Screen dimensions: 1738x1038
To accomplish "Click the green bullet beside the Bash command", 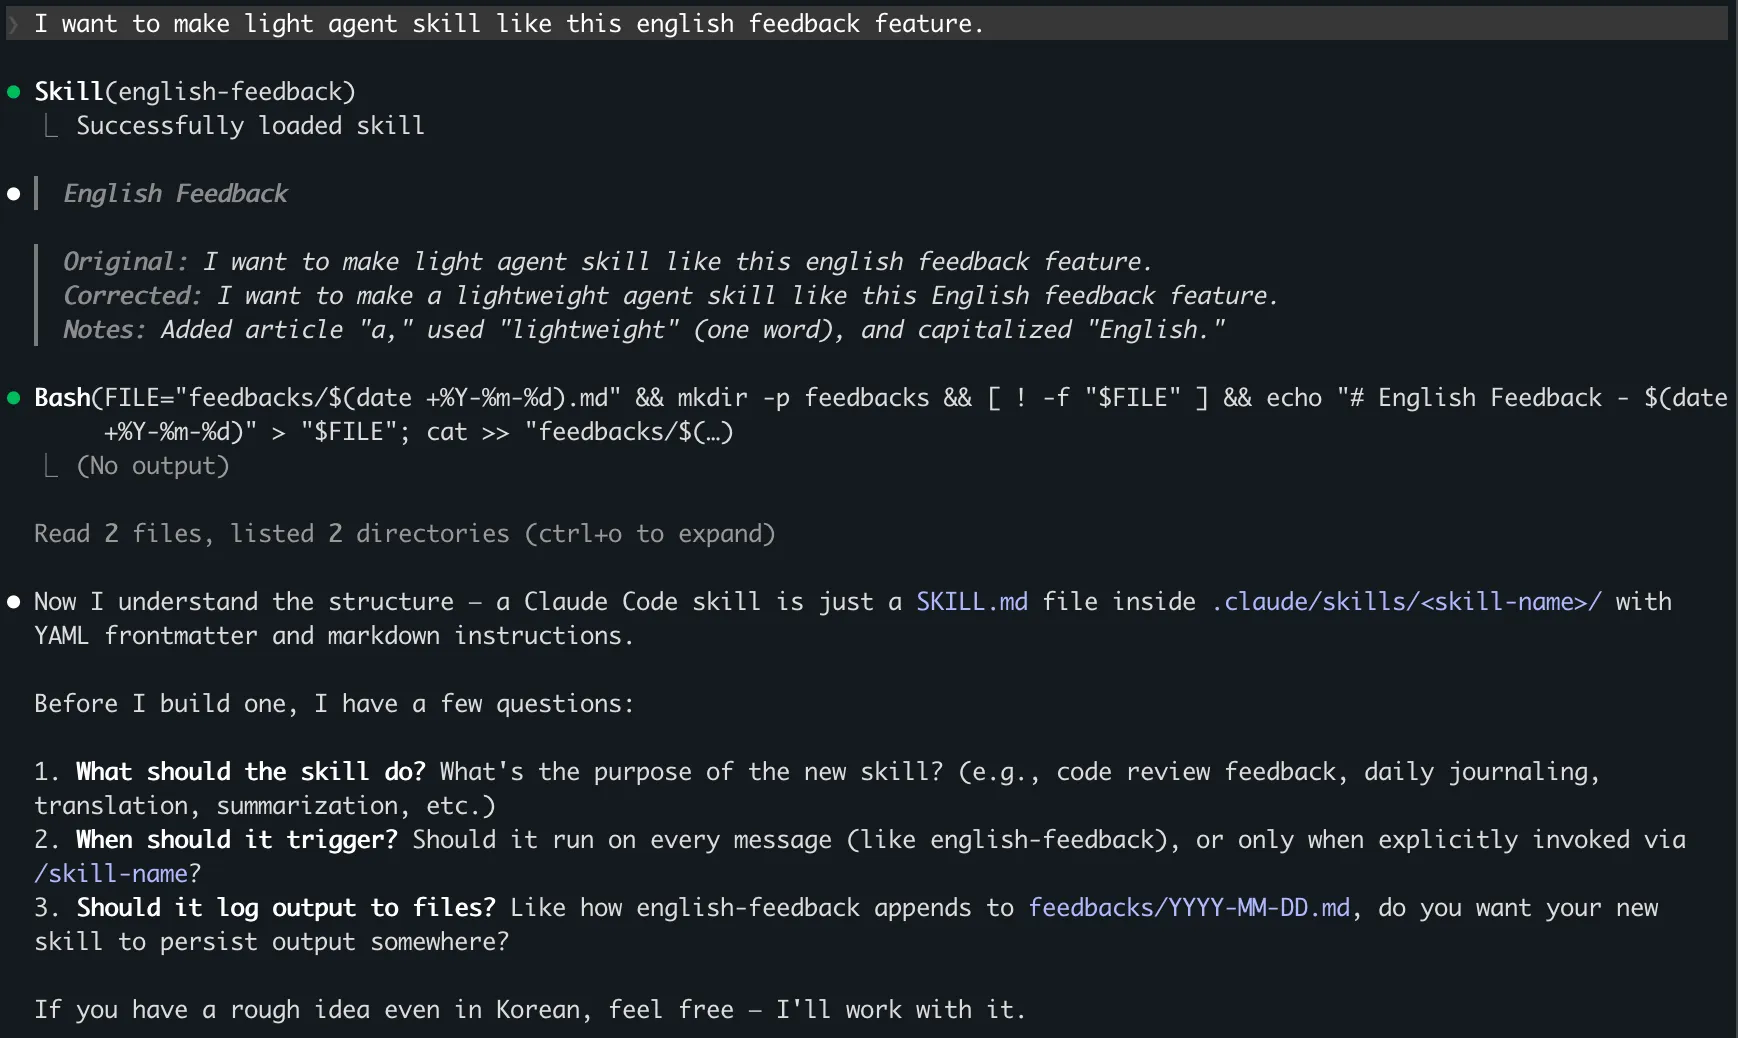I will click(14, 398).
